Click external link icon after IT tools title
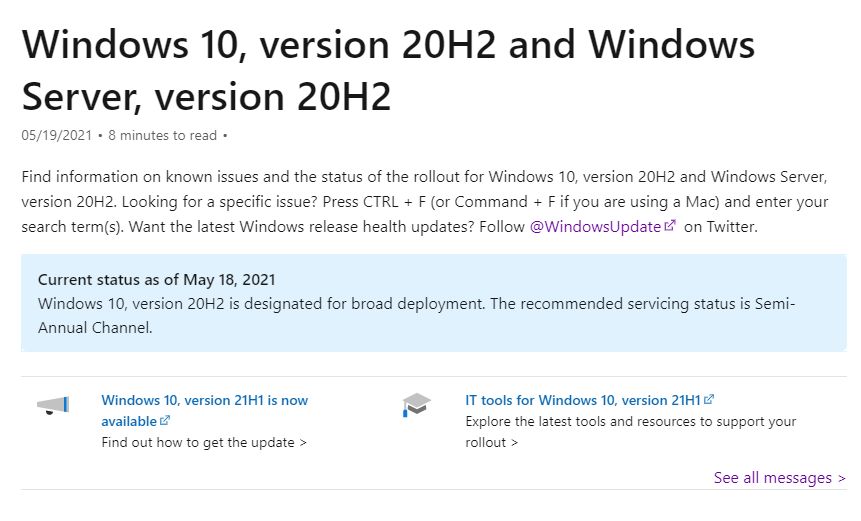This screenshot has height=521, width=861. (x=709, y=399)
